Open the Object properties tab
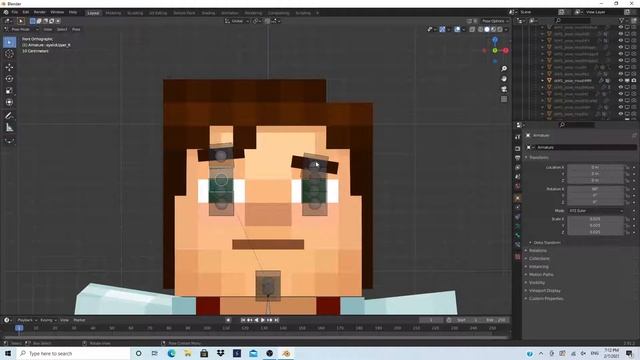The height and width of the screenshot is (360, 640). pyautogui.click(x=518, y=198)
